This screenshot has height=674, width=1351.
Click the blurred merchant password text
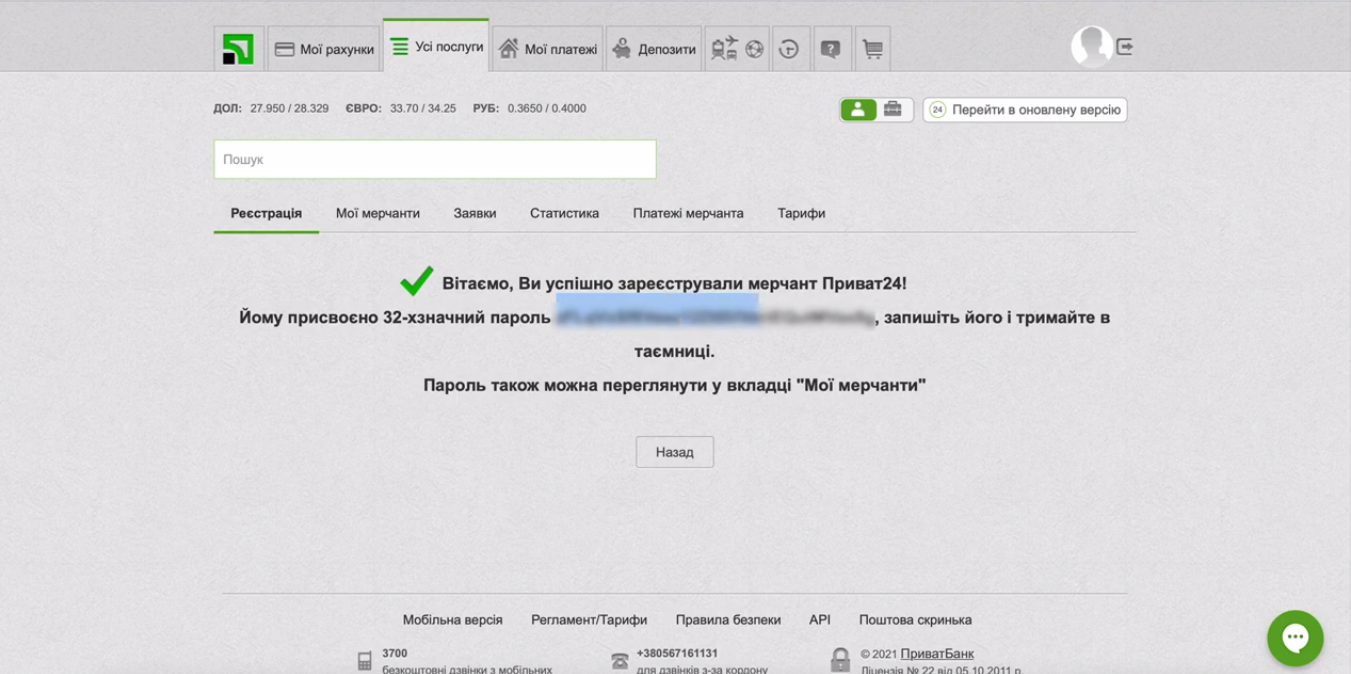click(x=716, y=317)
